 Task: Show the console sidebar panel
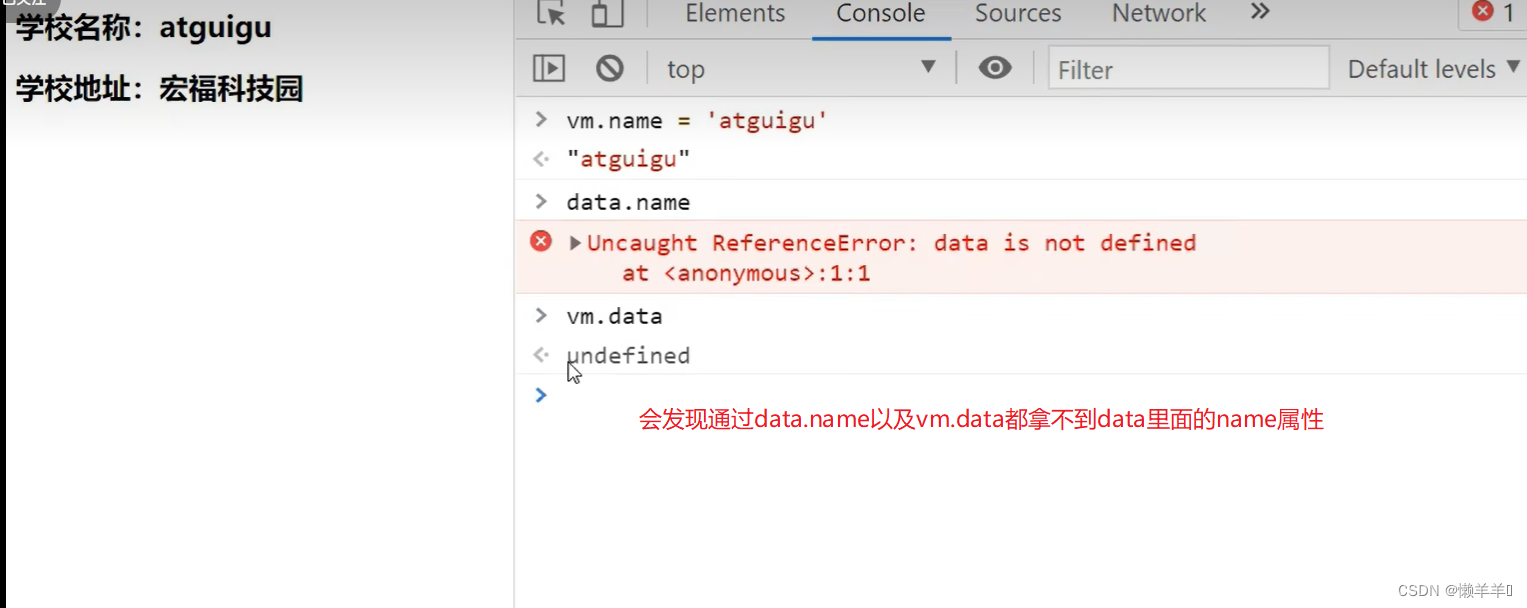(549, 68)
